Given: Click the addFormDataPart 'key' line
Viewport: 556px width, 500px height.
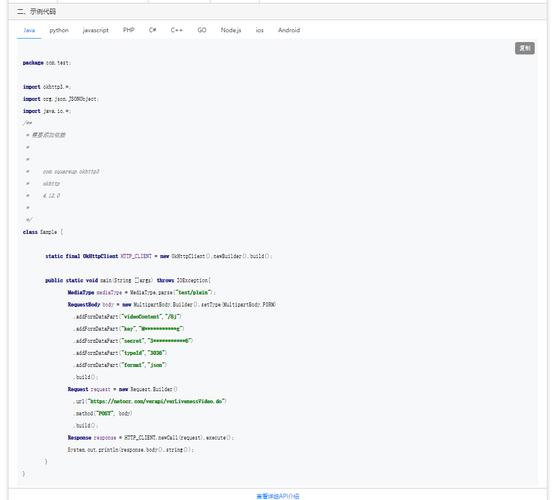Looking at the screenshot, I should point(129,328).
